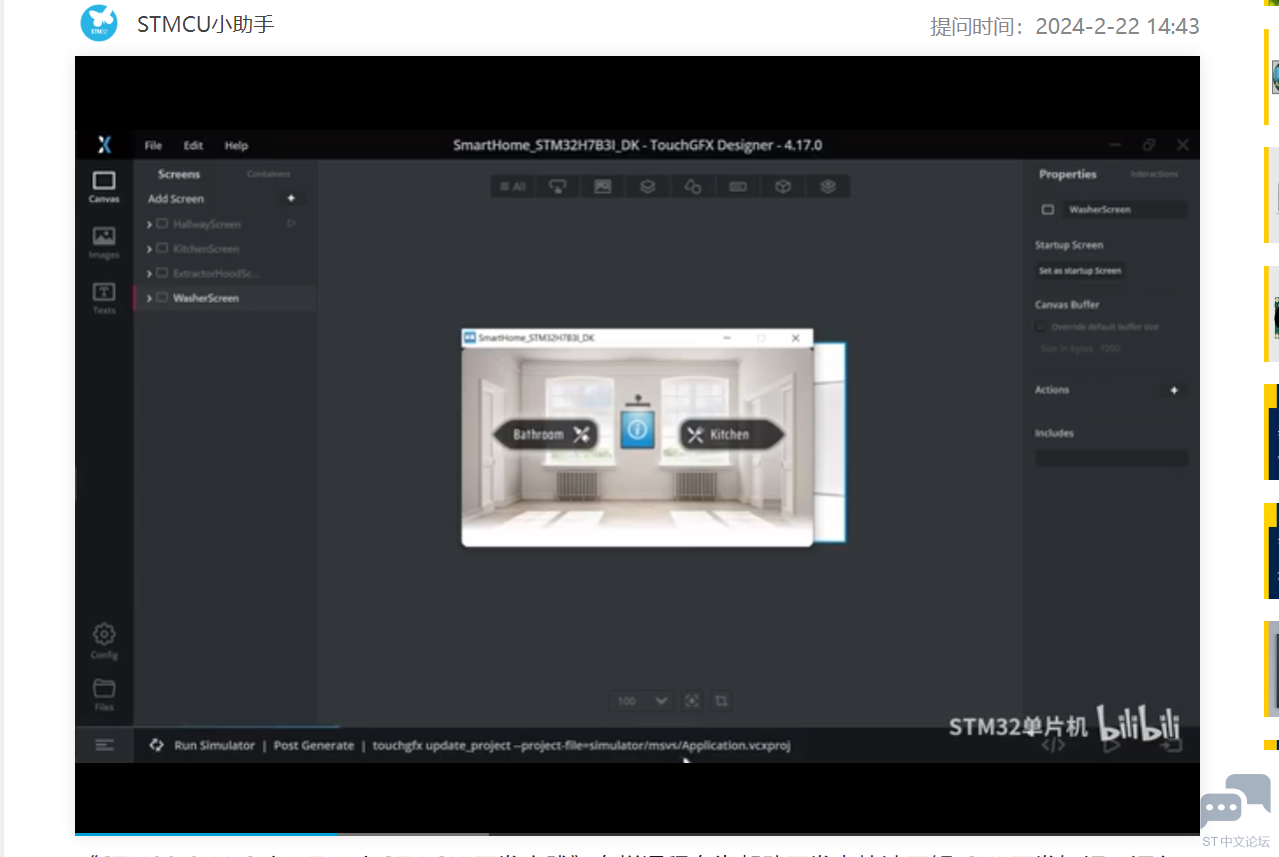Click Run Simulator in status bar

click(214, 745)
